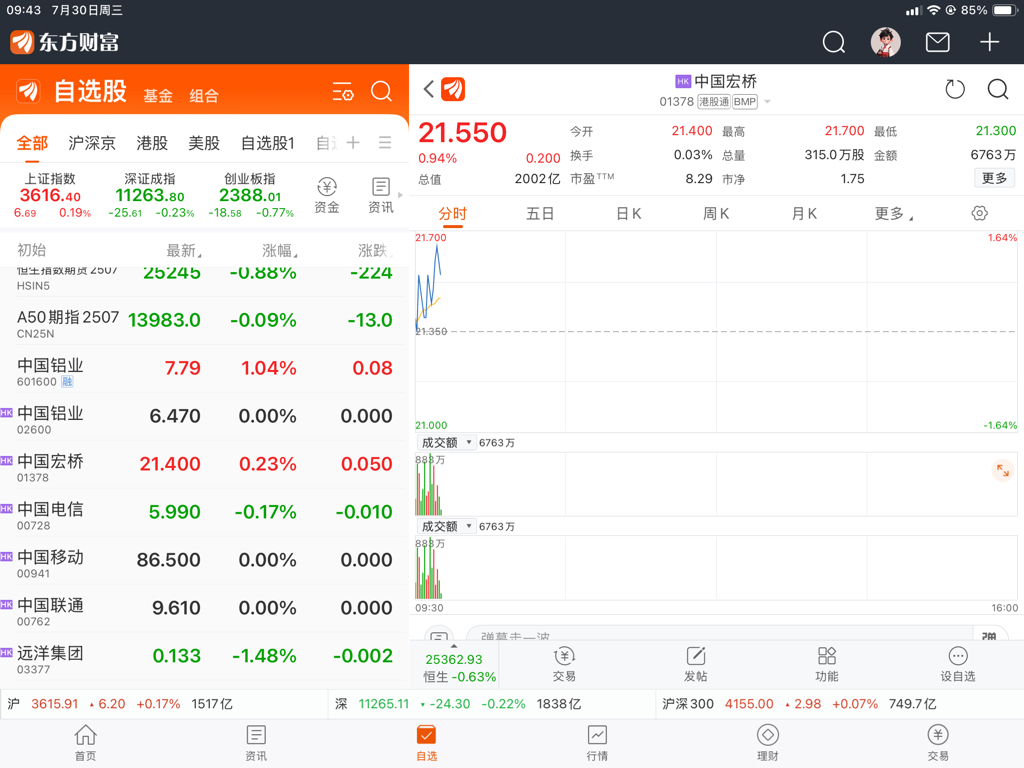The height and width of the screenshot is (768, 1024).
Task: Expand stock name dropdown arrow near BMP
Action: (x=767, y=102)
